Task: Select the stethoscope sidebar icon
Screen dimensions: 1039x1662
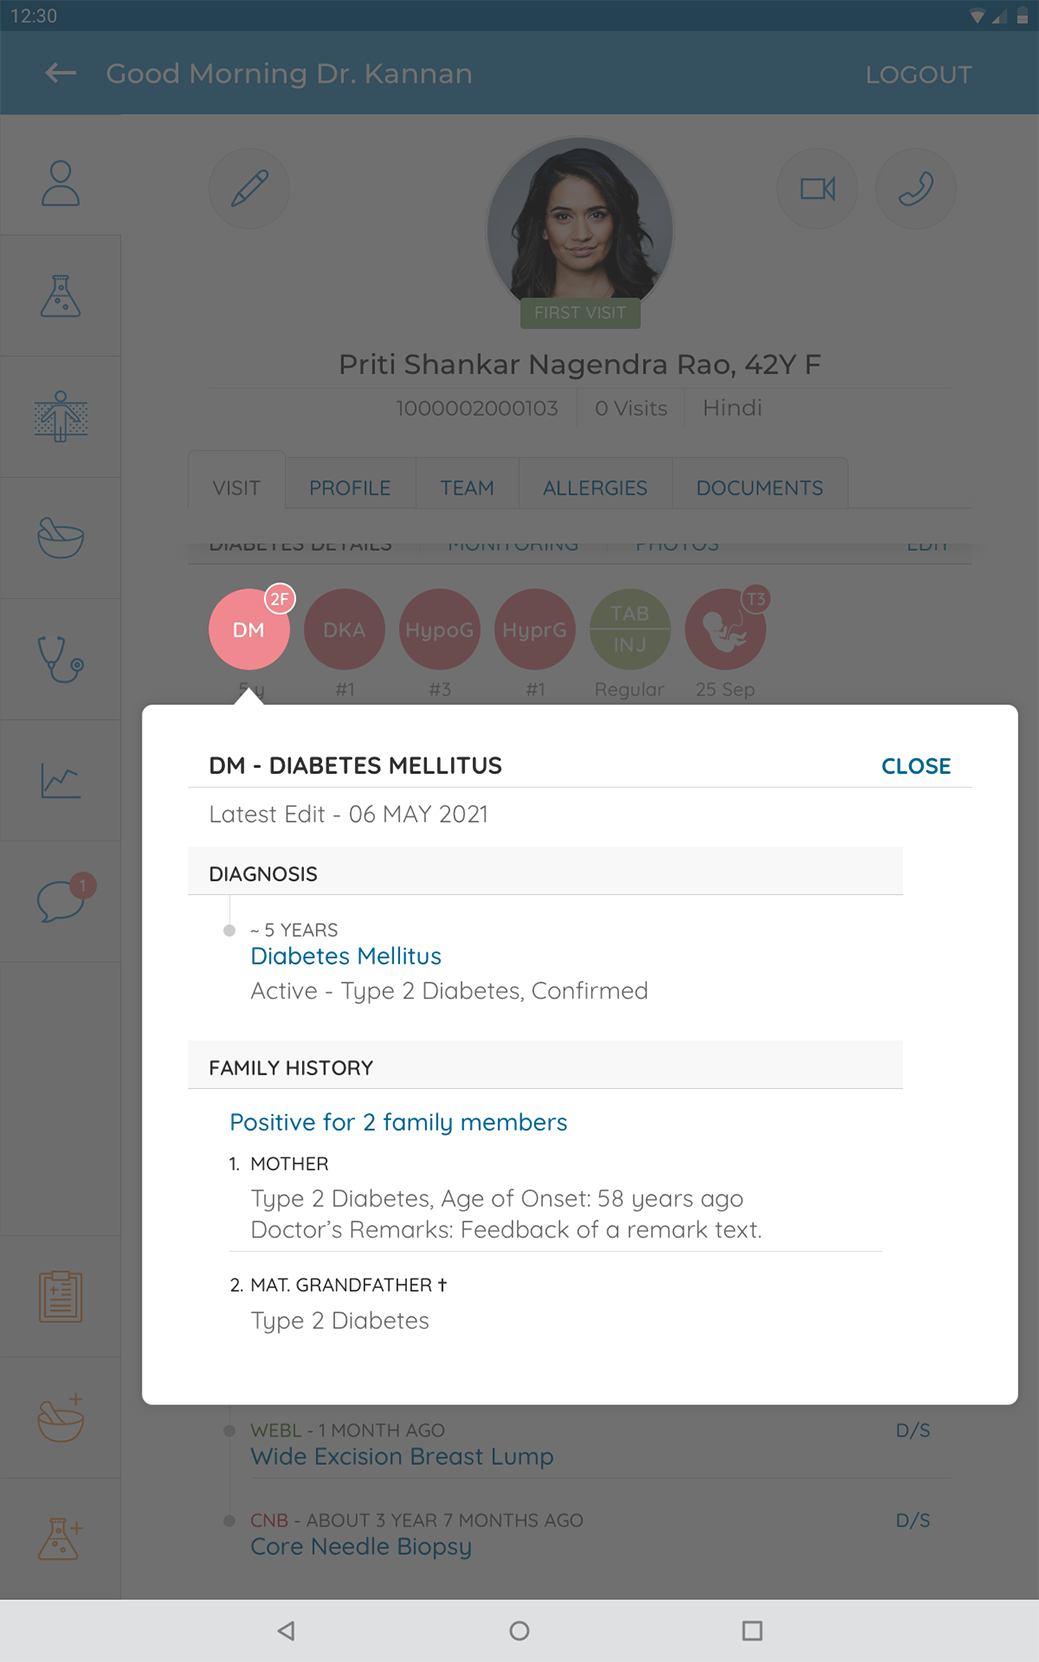Action: (x=60, y=660)
